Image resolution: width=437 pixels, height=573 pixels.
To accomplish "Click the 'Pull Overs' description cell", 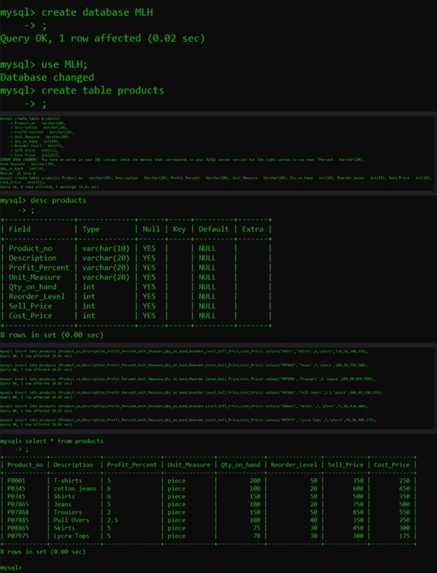I will point(71,520).
